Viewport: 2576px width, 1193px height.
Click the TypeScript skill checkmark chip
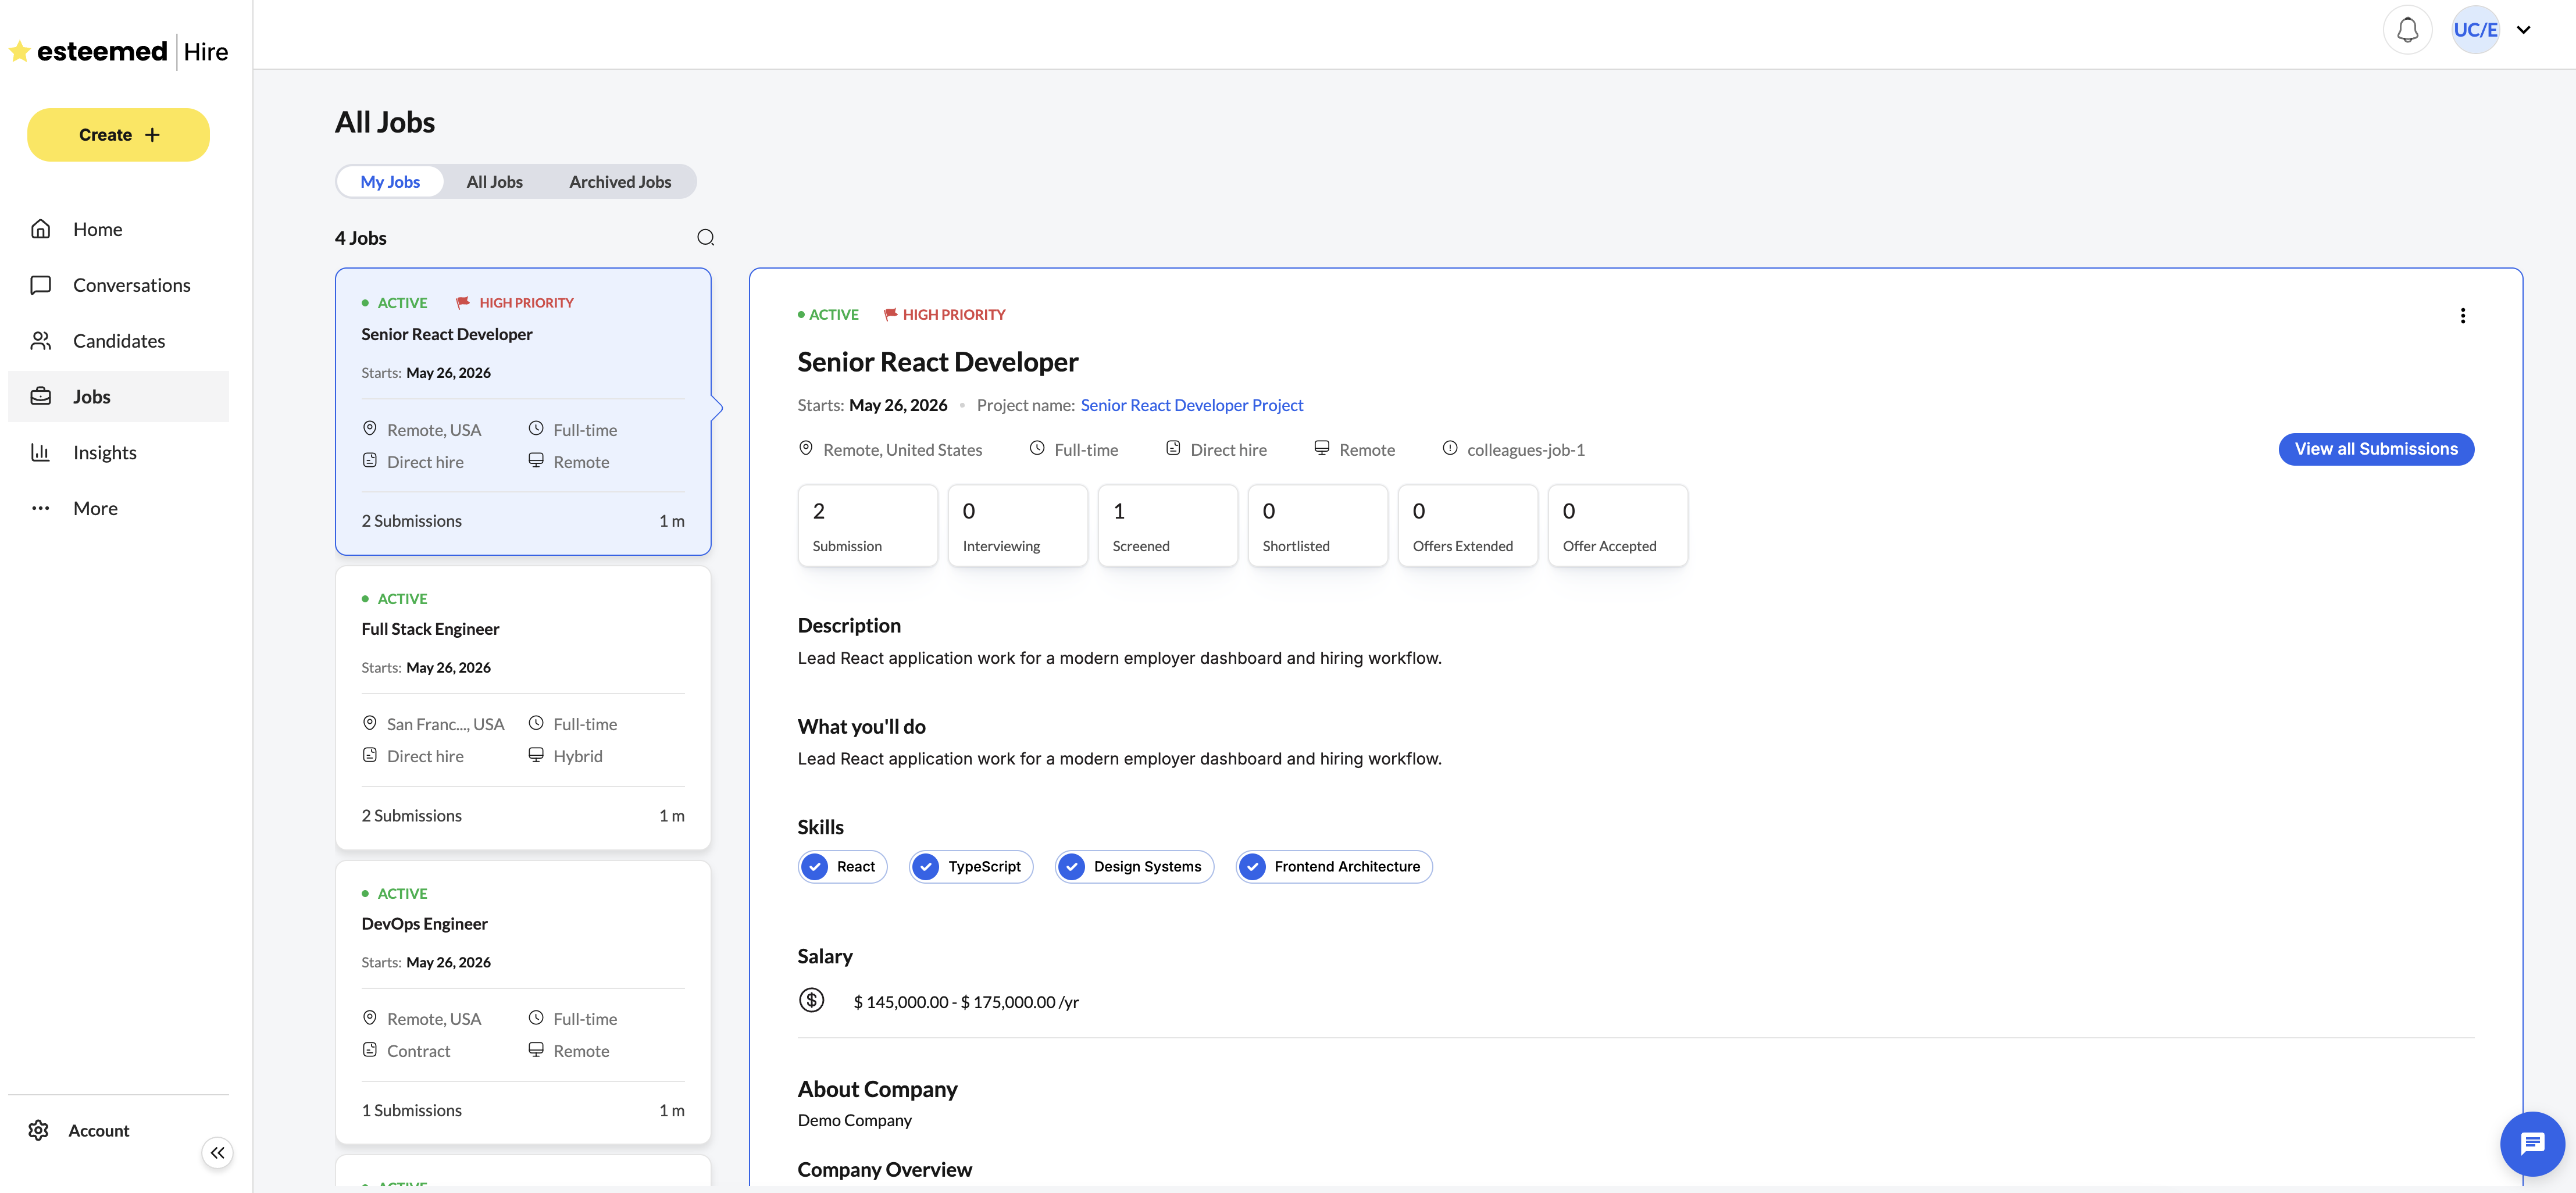point(970,867)
